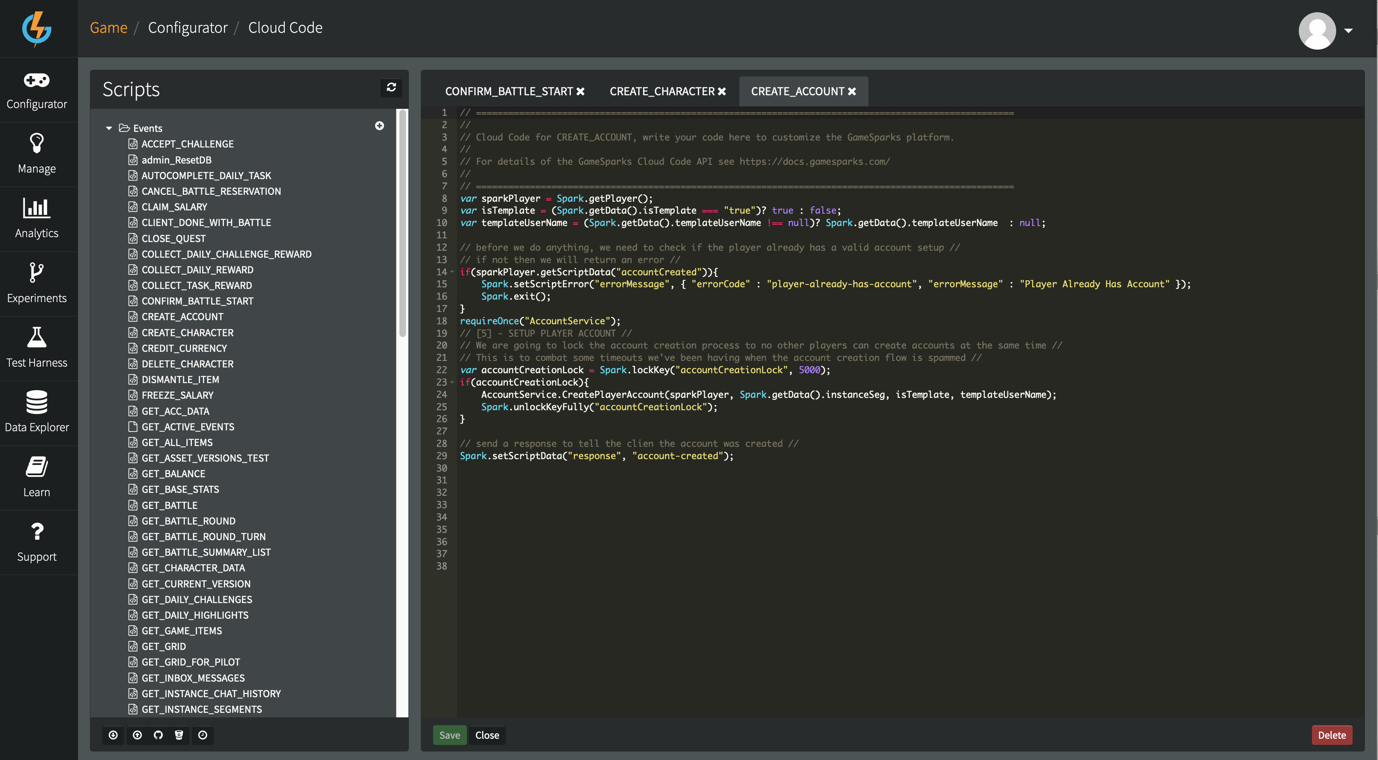This screenshot has height=760, width=1378.
Task: Close the CONFIRM_BATTLE_START tab
Action: (580, 91)
